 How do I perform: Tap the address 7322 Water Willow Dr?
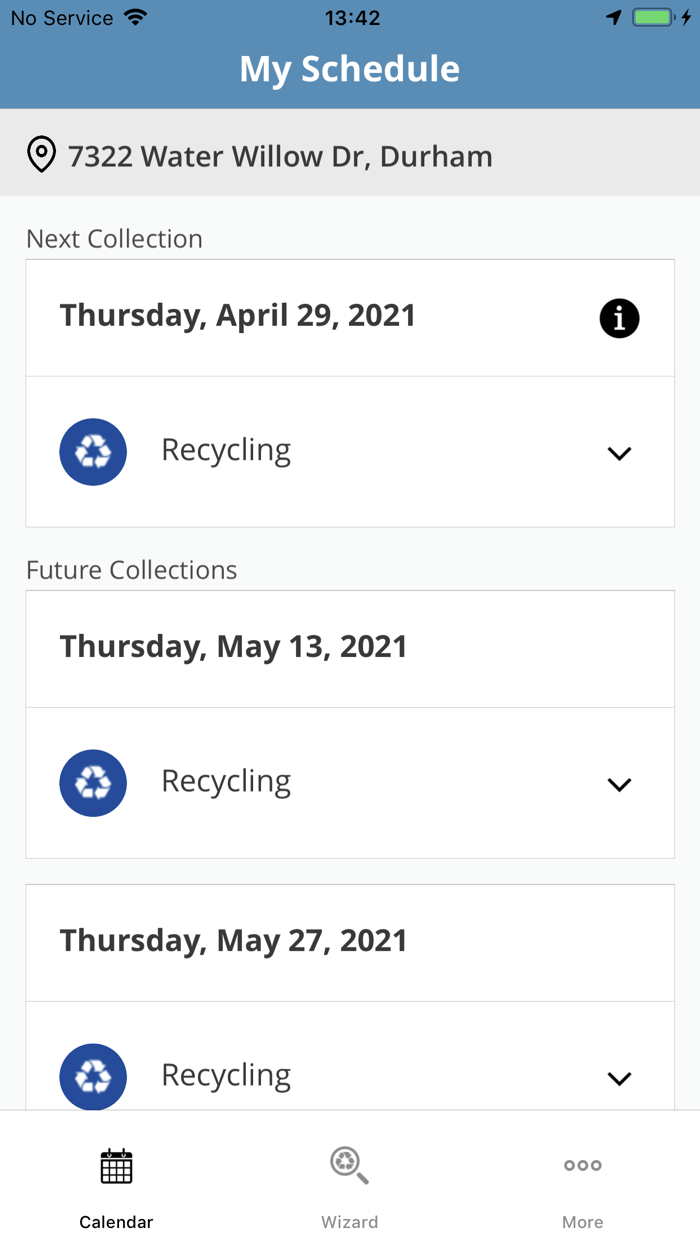point(280,156)
